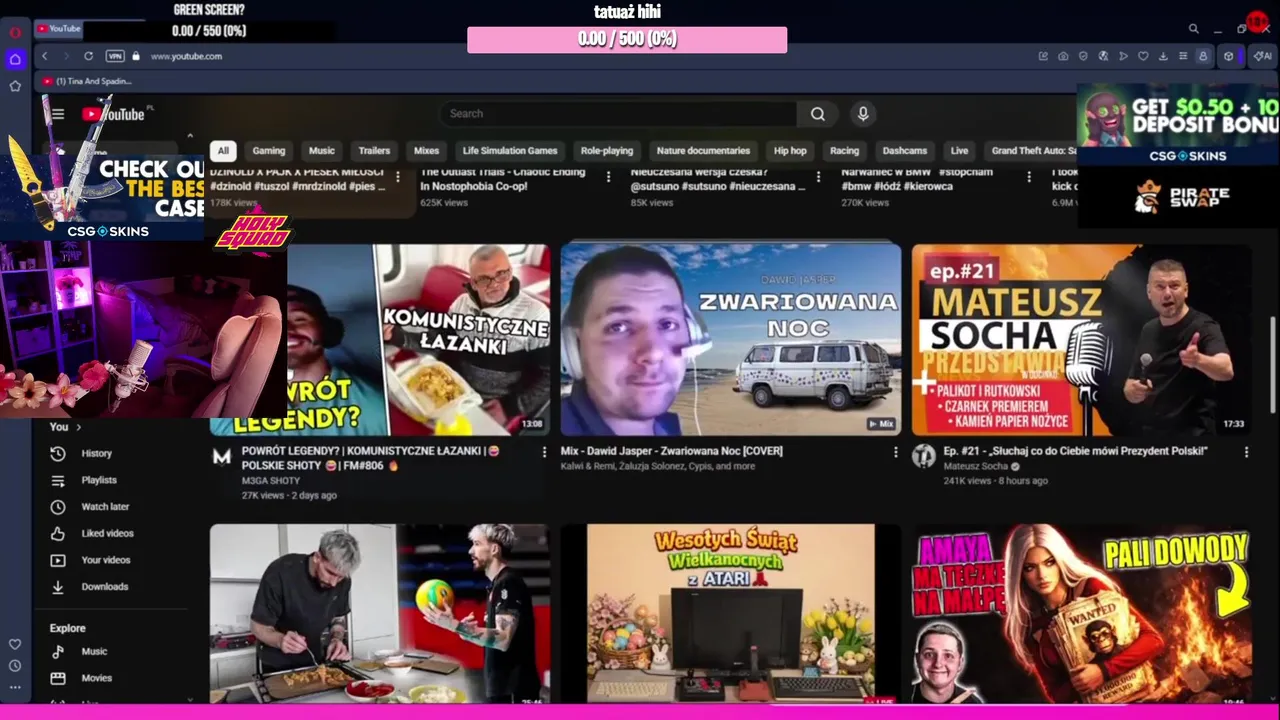Select the Hip hop filter chip
1280x720 pixels.
[x=790, y=151]
